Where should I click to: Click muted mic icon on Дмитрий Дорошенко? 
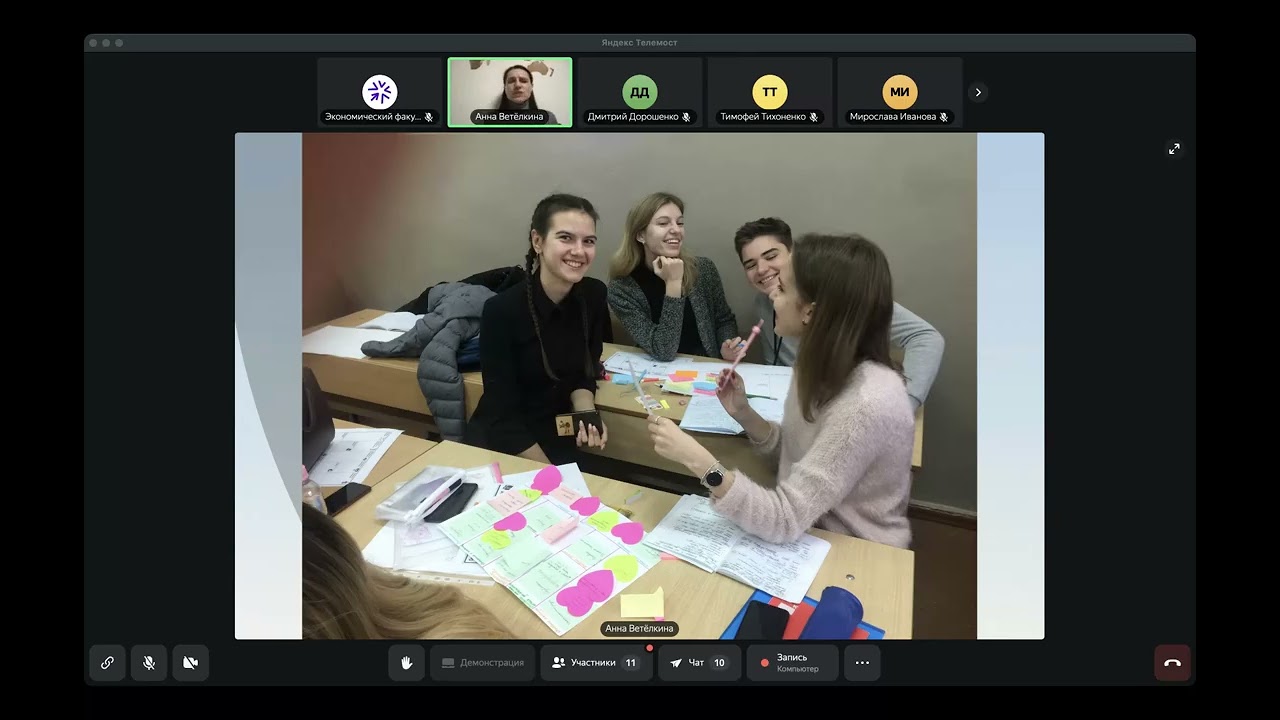(686, 117)
